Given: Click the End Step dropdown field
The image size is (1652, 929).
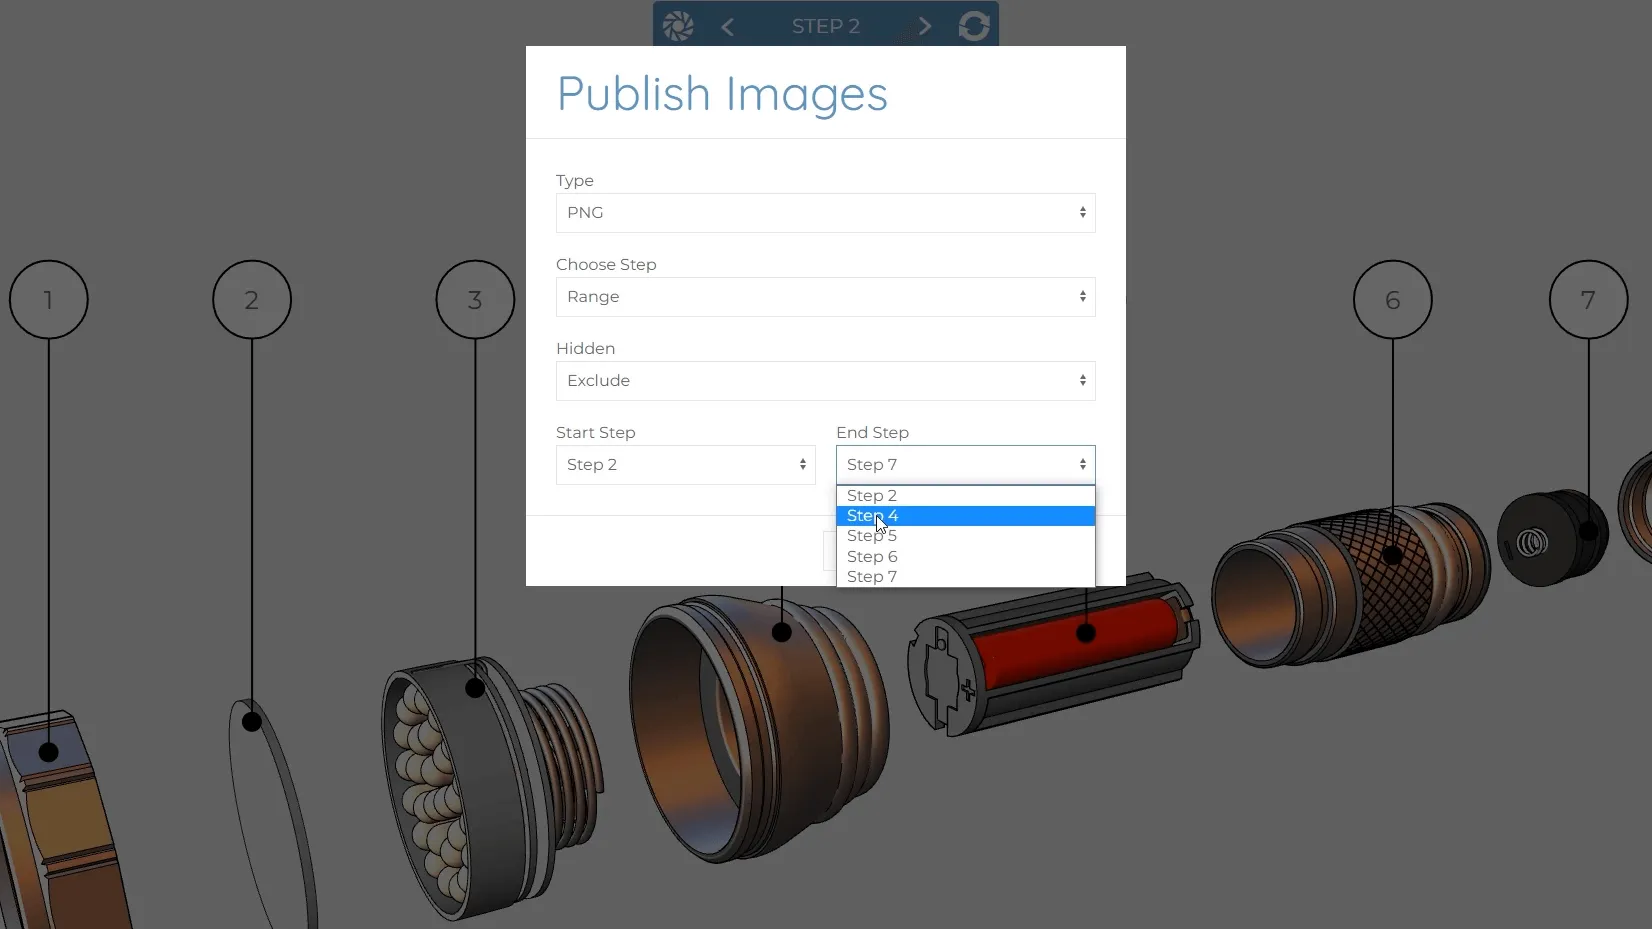Looking at the screenshot, I should click(966, 465).
